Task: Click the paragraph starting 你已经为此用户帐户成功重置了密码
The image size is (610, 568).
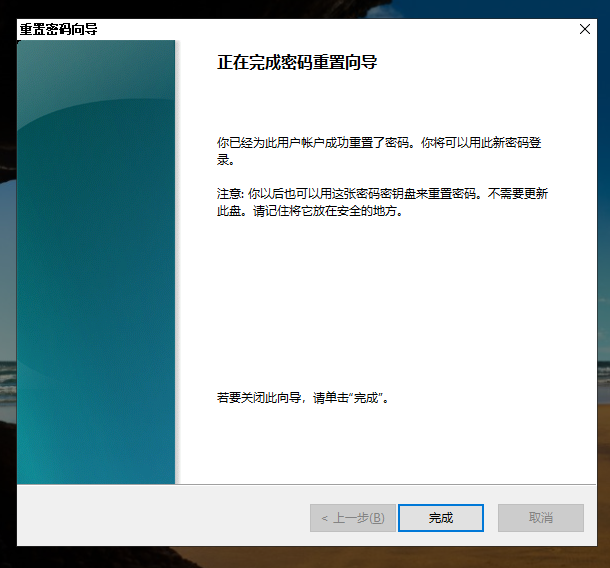Action: (x=379, y=151)
